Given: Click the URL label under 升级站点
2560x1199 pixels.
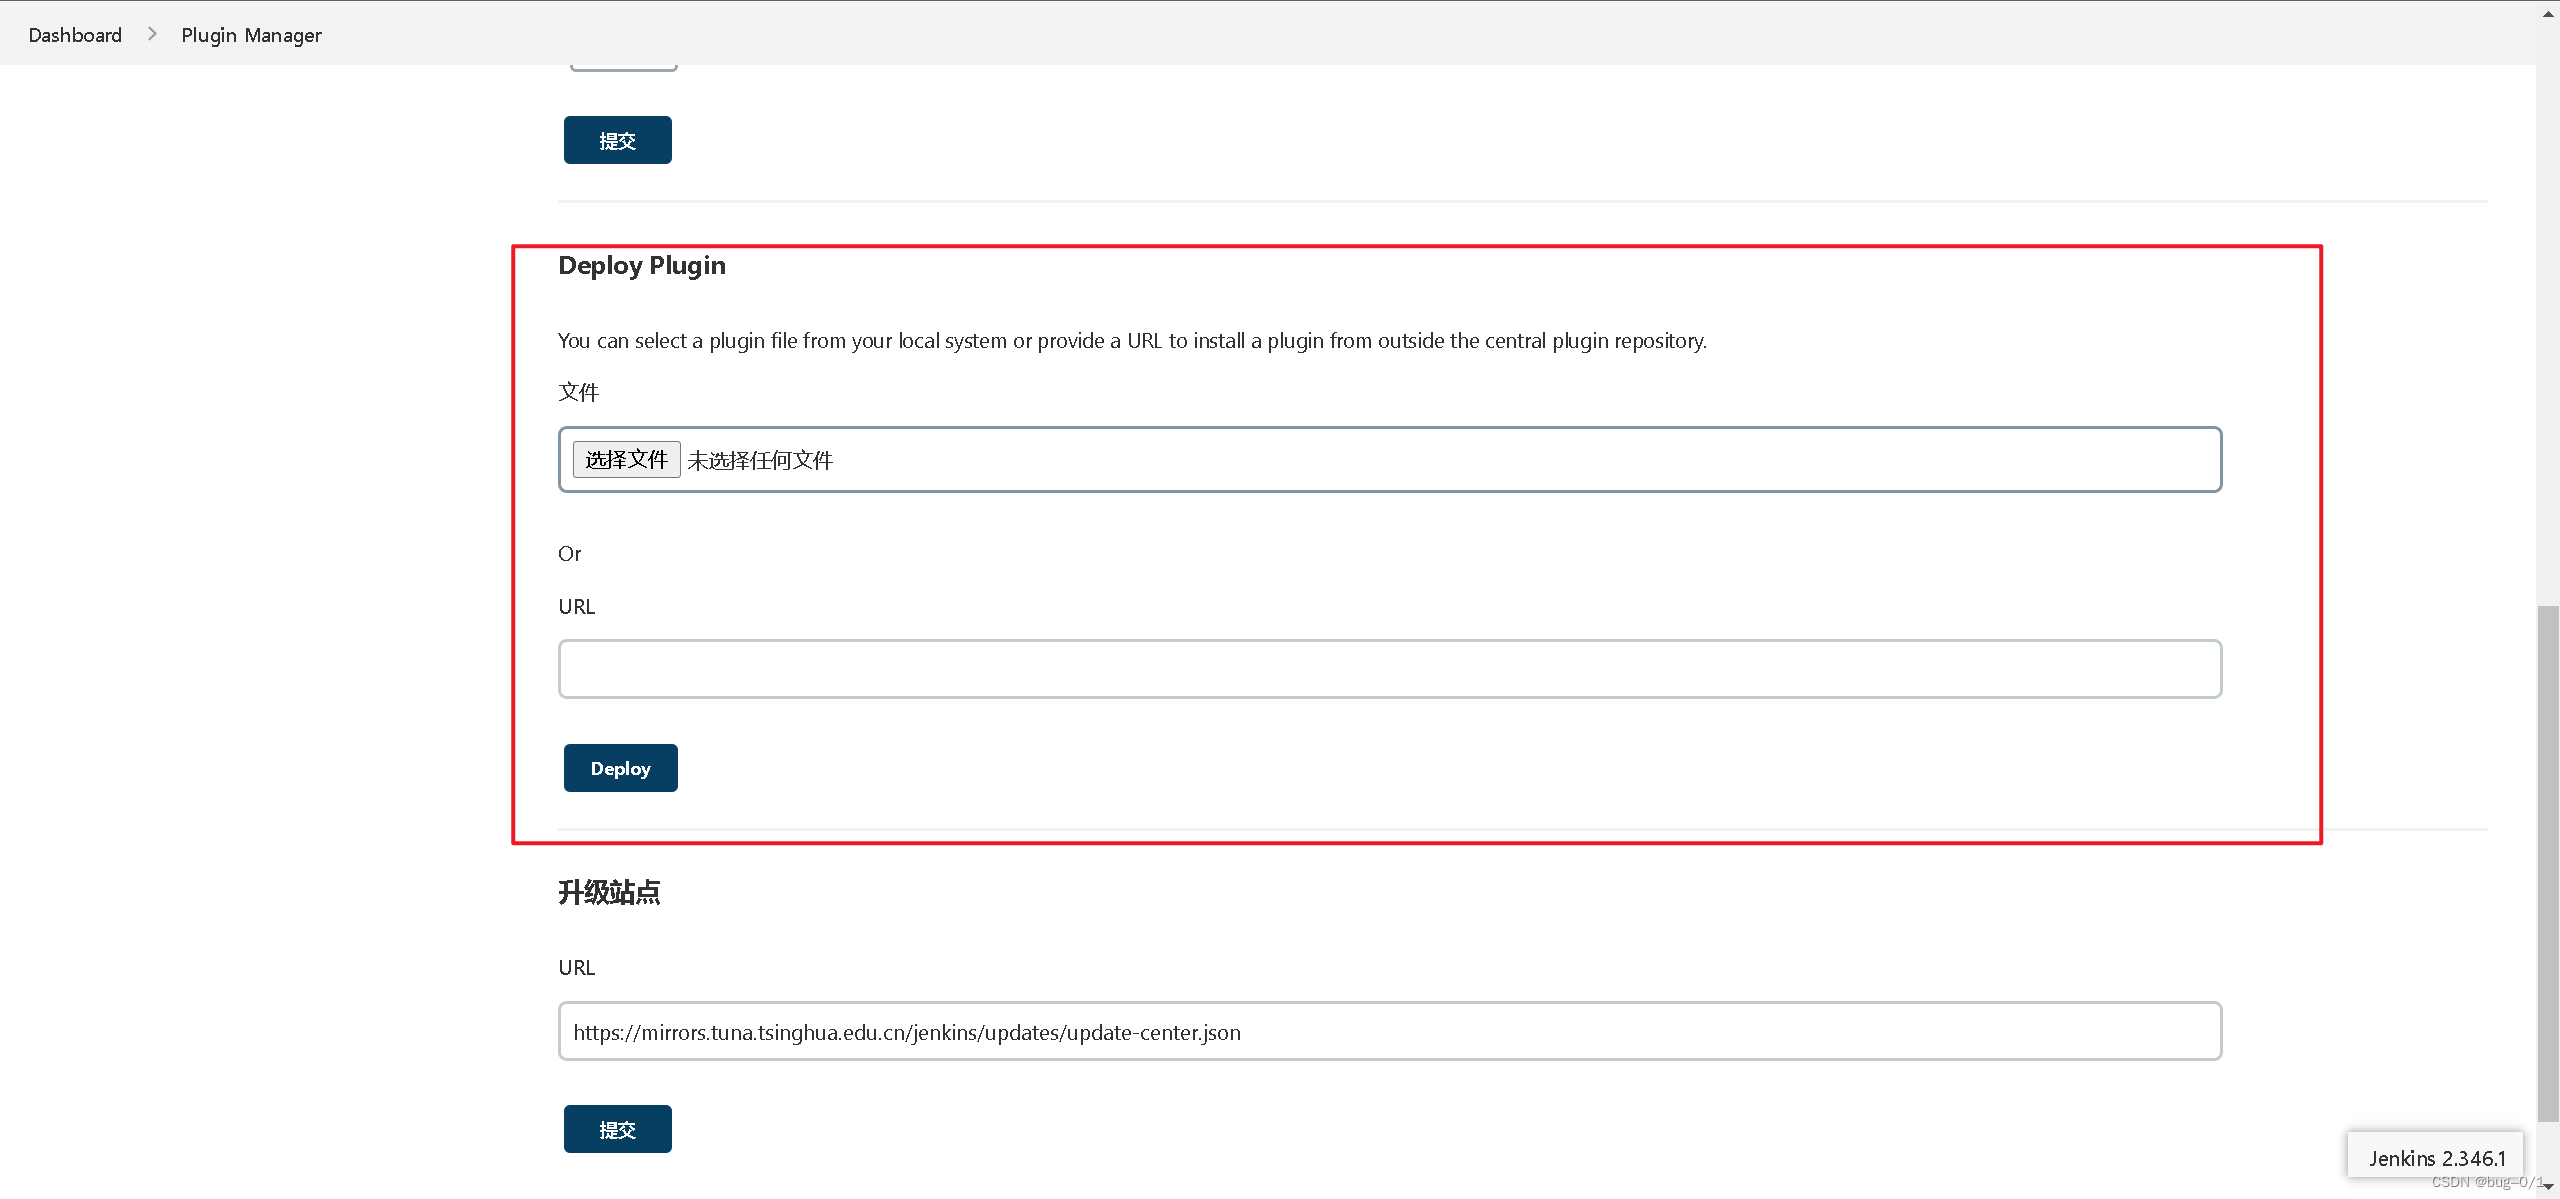Looking at the screenshot, I should 576,967.
